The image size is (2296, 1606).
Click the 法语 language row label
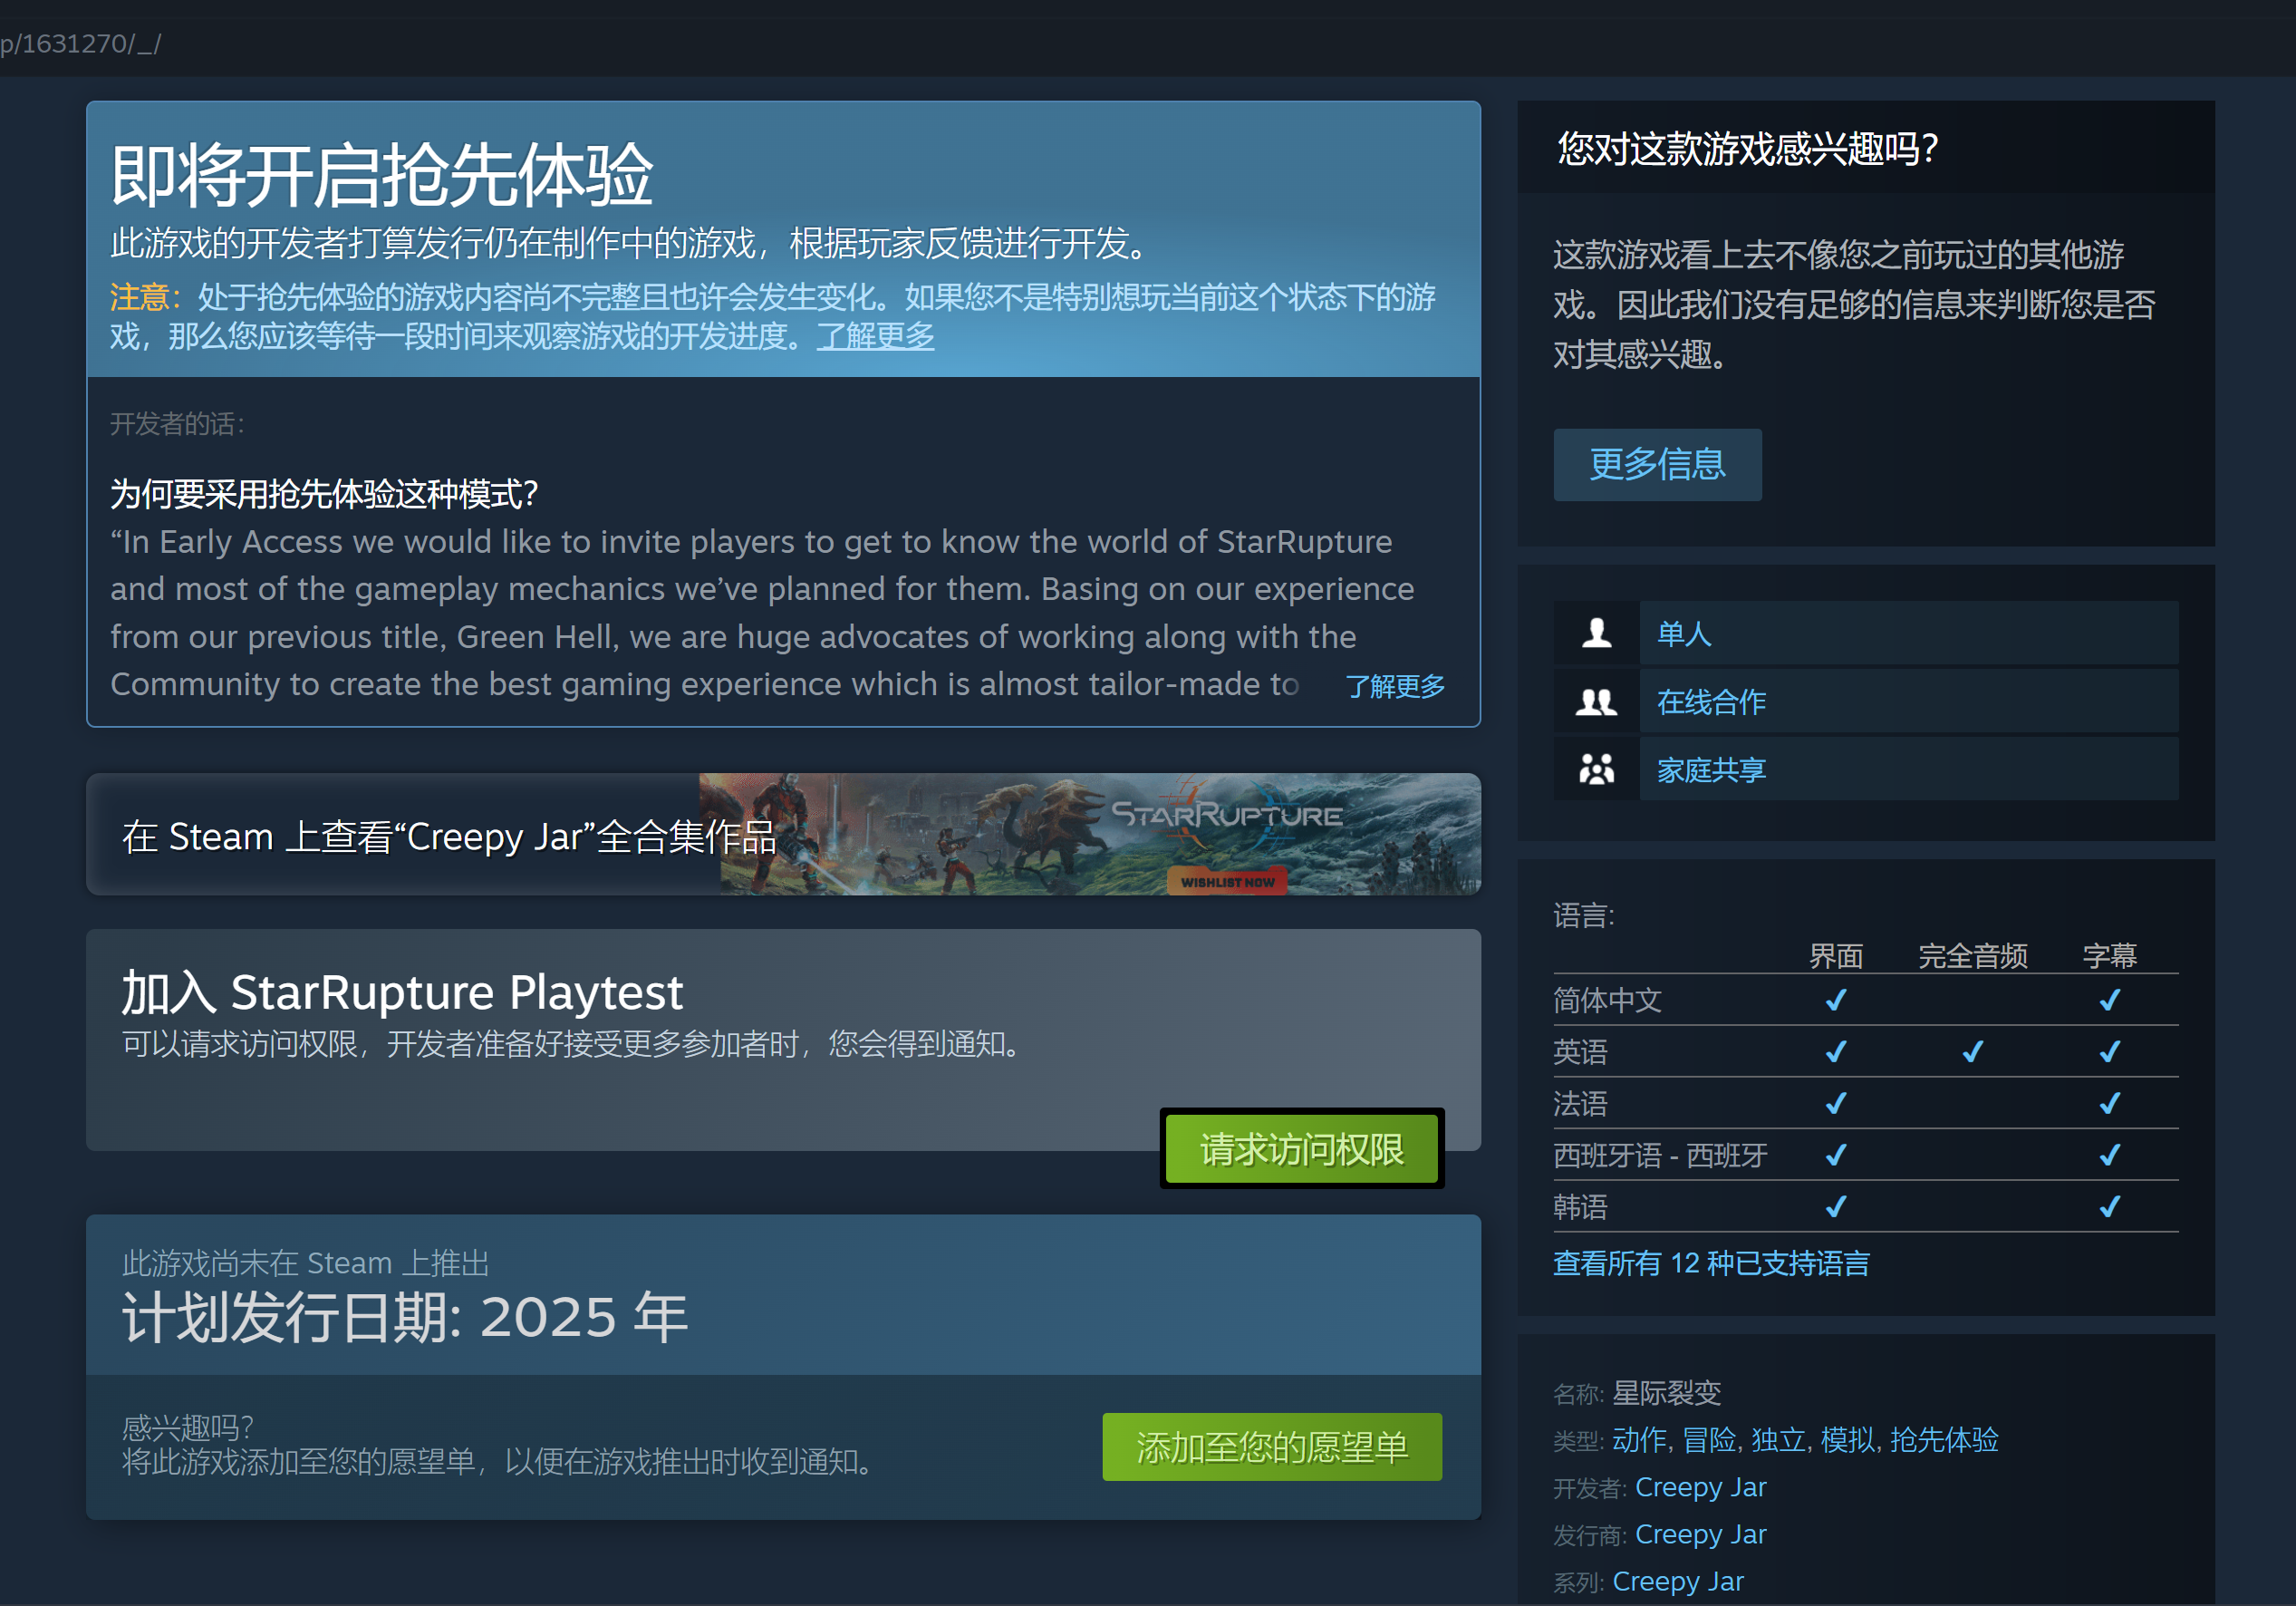(x=1580, y=1104)
